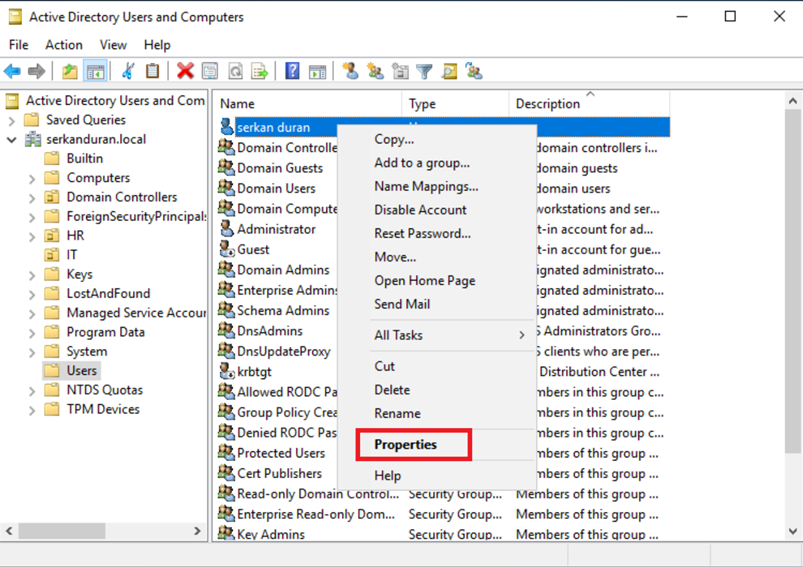
Task: Expand the HR organizational unit
Action: click(32, 237)
